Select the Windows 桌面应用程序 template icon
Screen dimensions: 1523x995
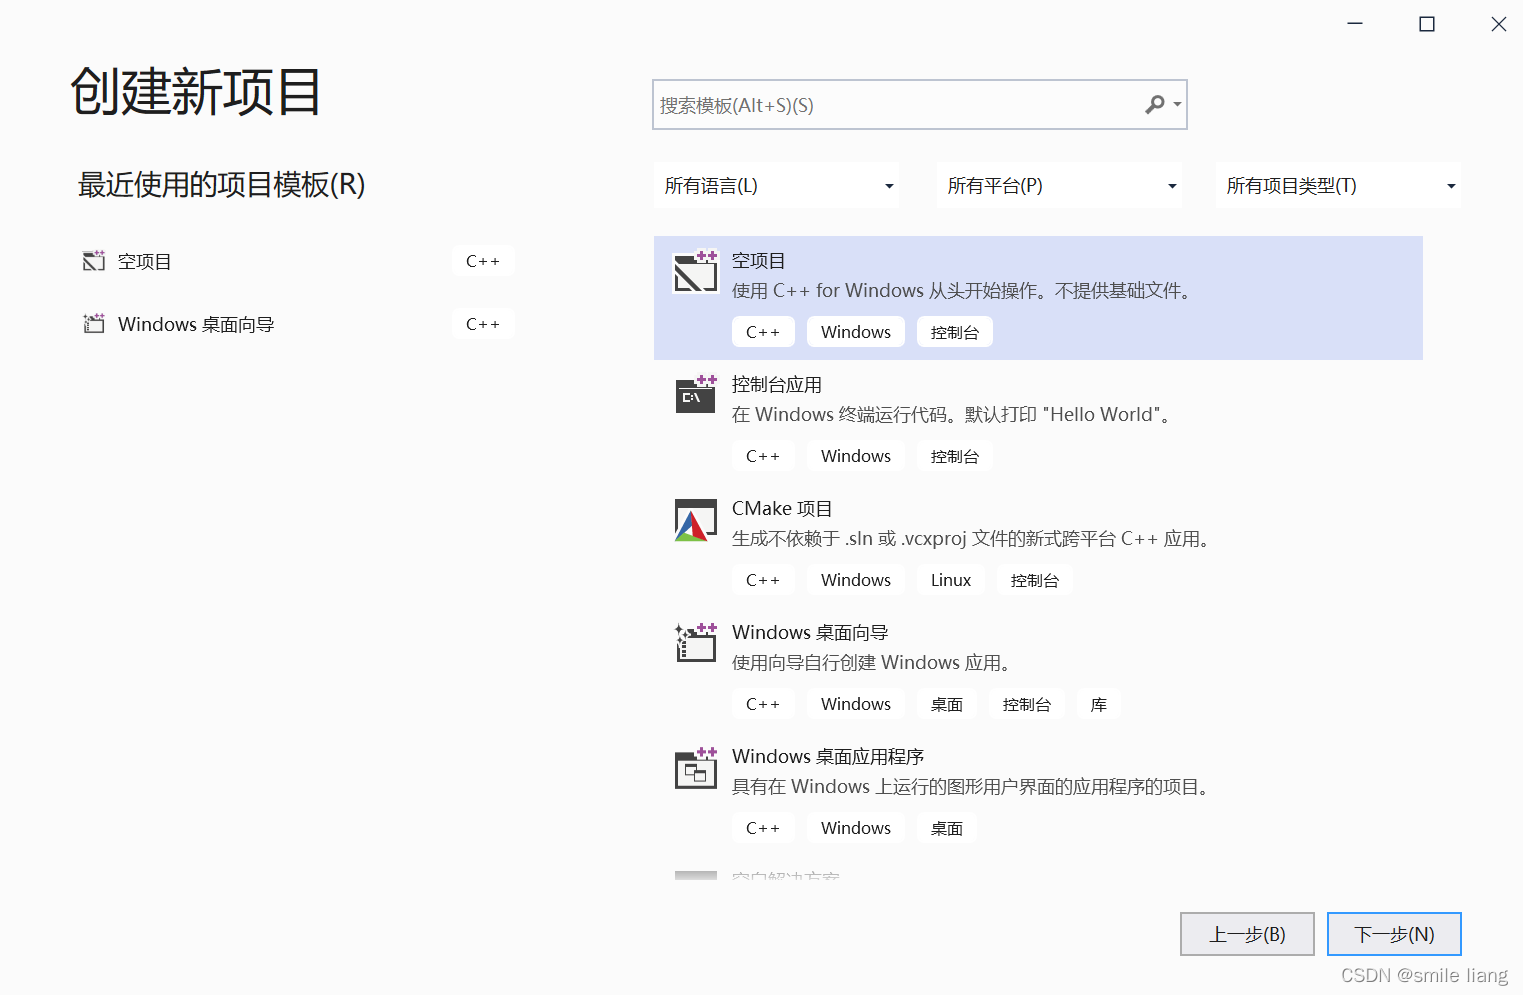point(695,767)
